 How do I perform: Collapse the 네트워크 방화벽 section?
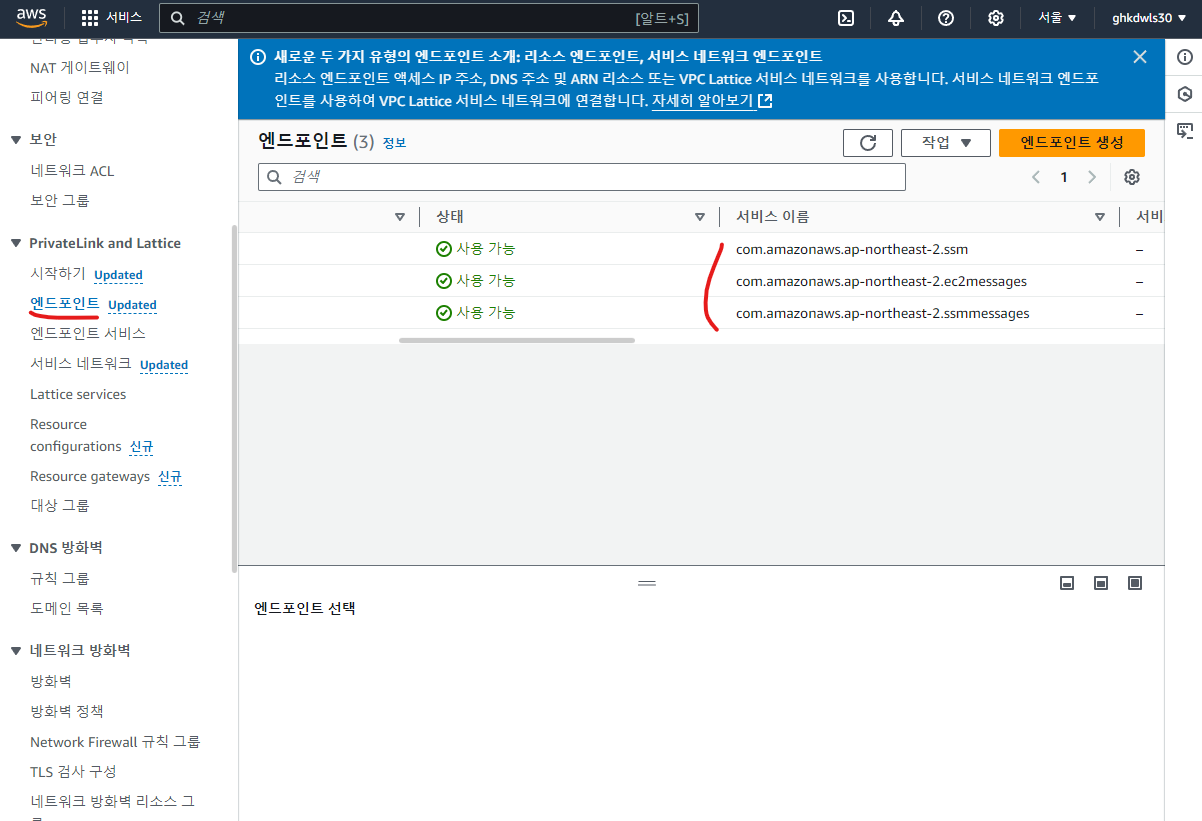tap(16, 651)
